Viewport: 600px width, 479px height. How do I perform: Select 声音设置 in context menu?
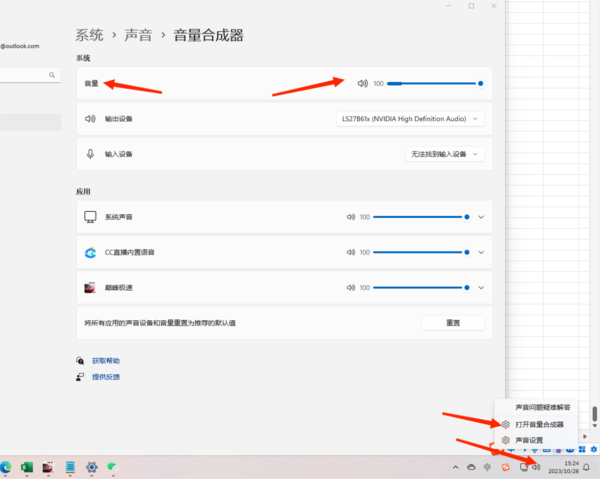pos(536,440)
